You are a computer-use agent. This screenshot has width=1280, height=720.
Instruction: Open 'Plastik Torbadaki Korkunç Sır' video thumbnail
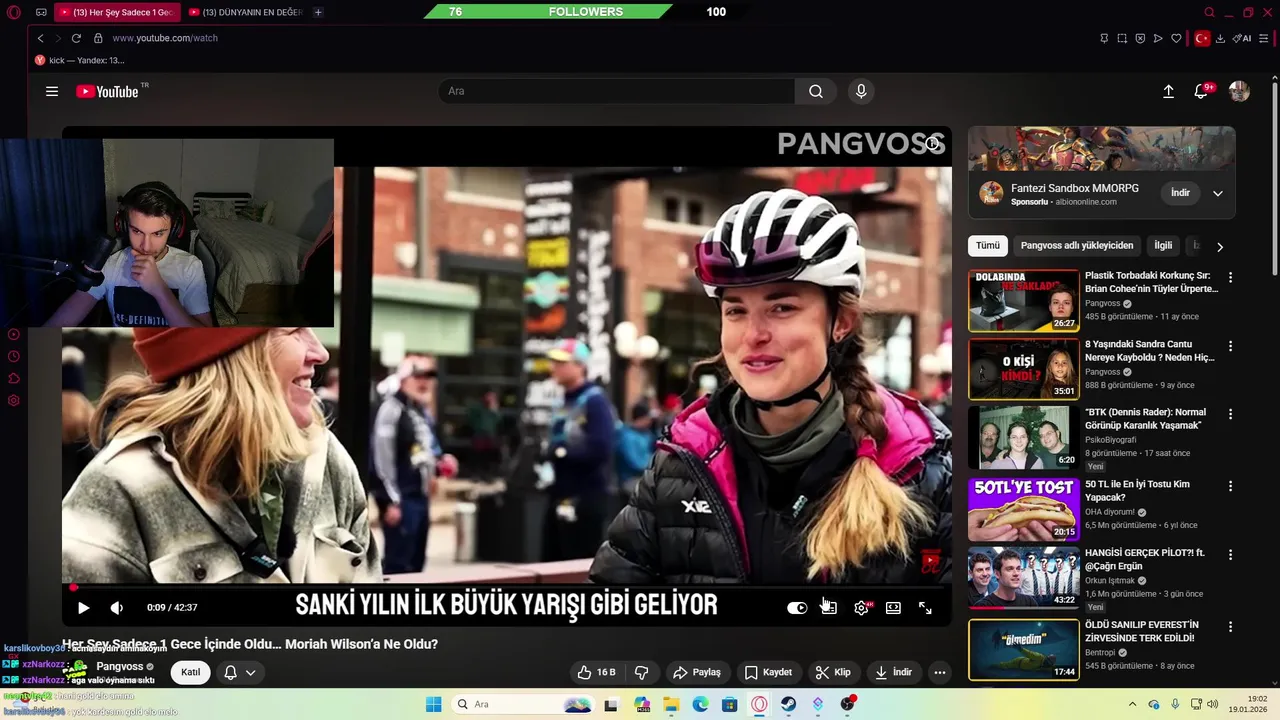pos(1024,300)
